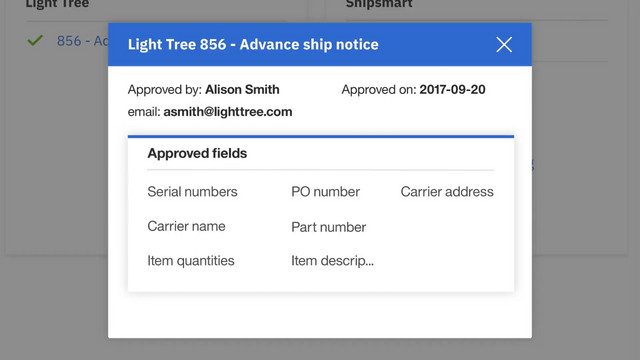Screen dimensions: 640x360
Task: Click the Approved by label
Action: pyautogui.click(x=164, y=89)
